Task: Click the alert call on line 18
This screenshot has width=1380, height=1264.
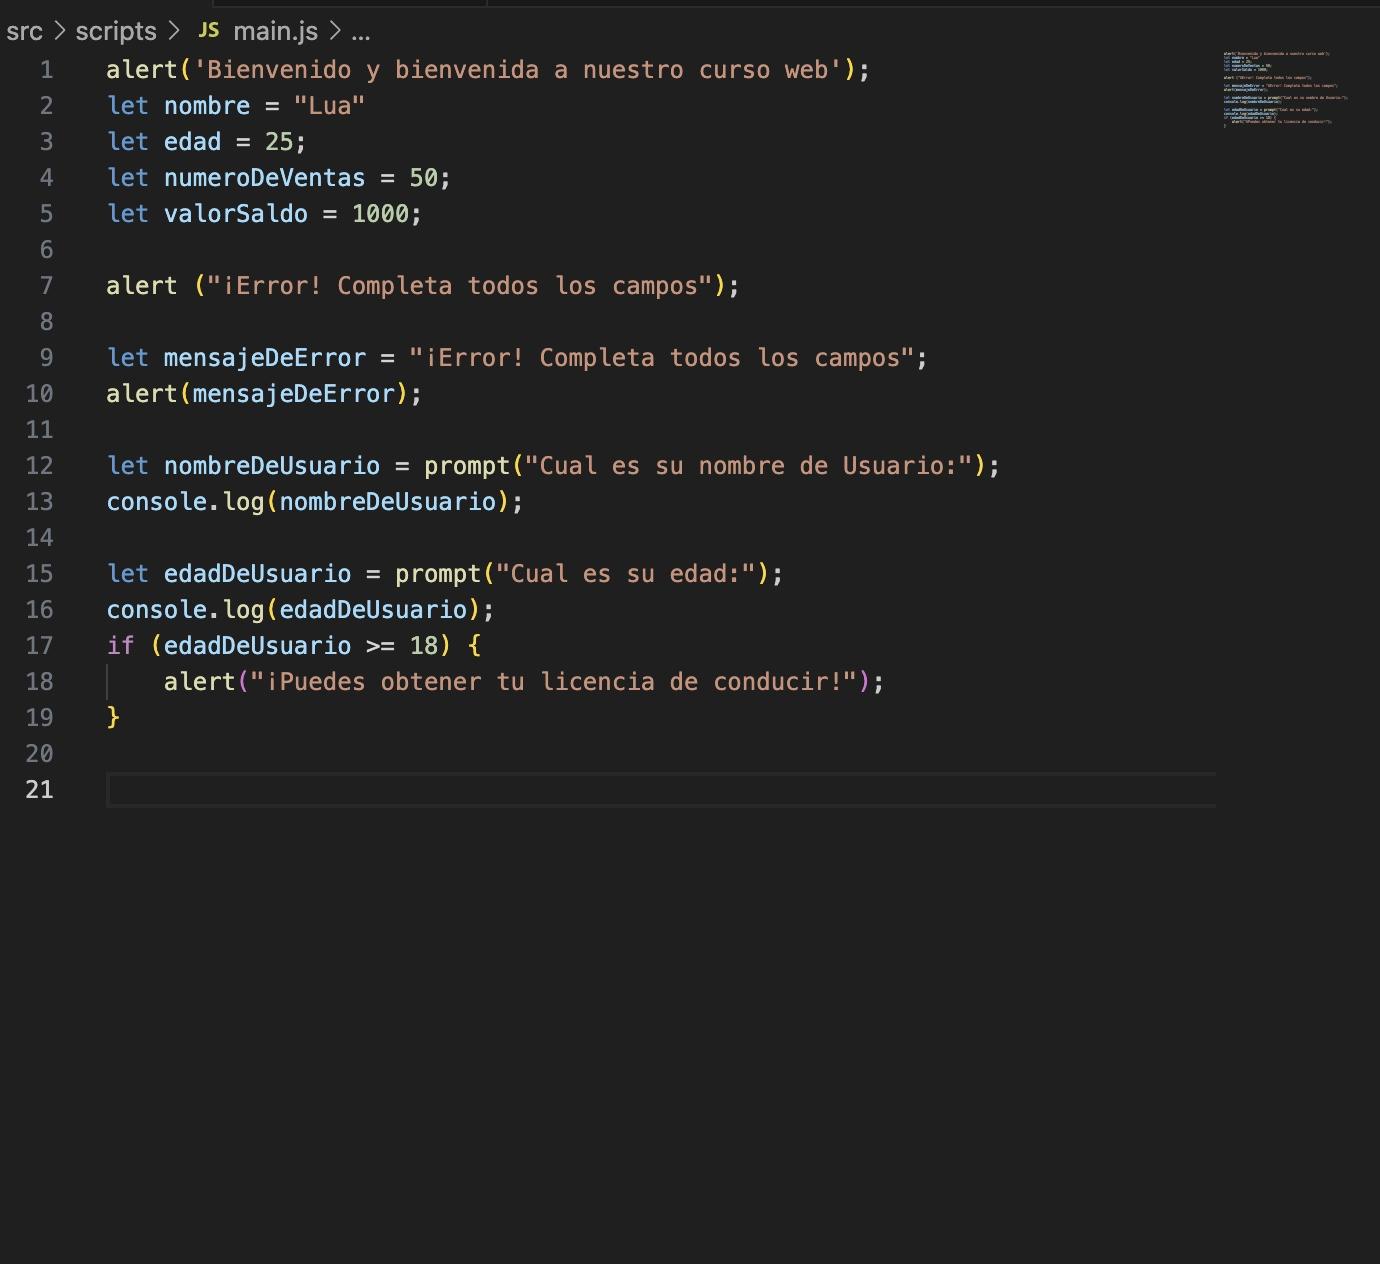Action: pyautogui.click(x=200, y=682)
